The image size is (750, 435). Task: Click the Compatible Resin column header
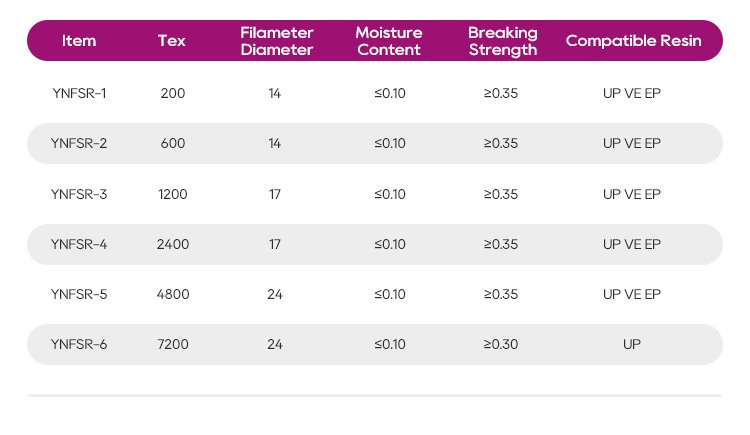tap(633, 41)
